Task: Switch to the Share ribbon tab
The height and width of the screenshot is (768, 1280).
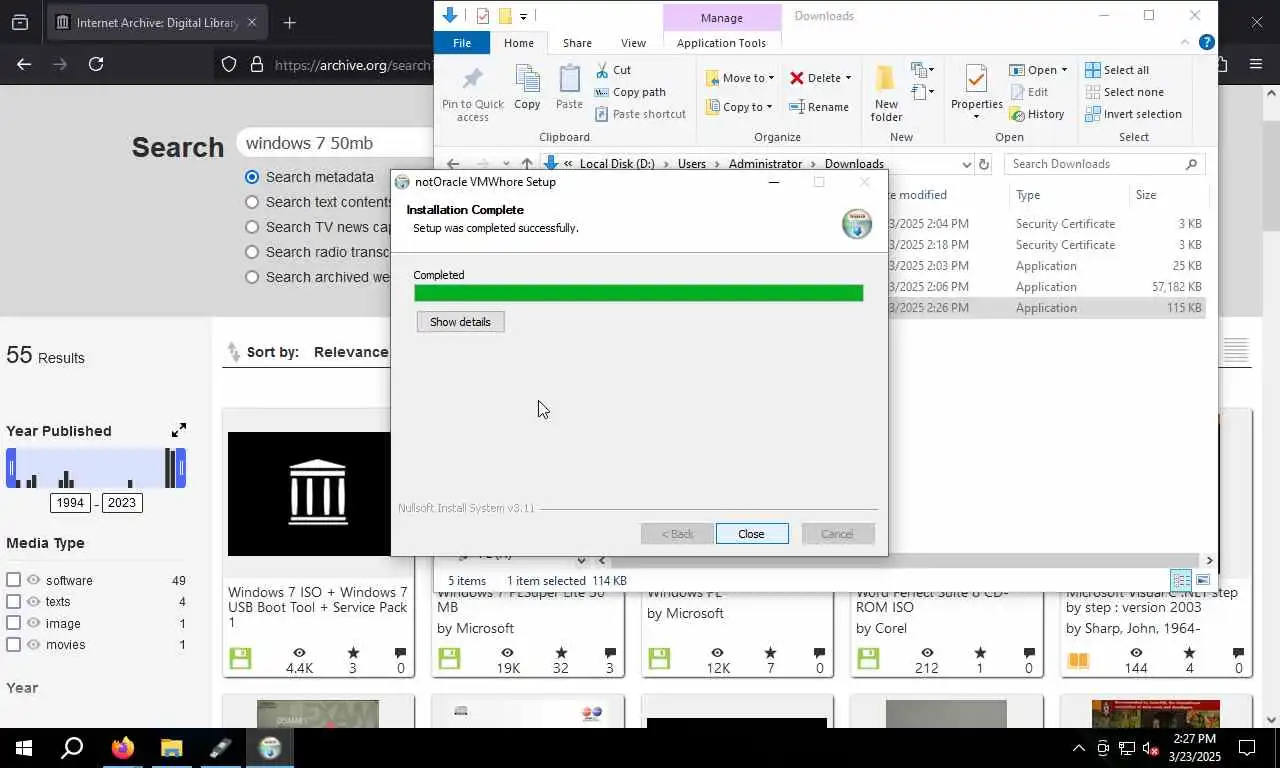Action: point(577,43)
